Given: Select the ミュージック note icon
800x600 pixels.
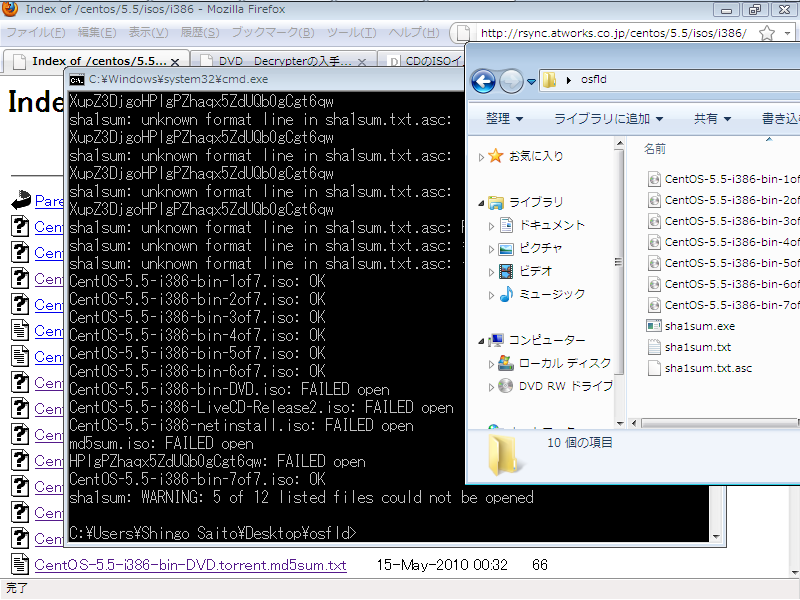Looking at the screenshot, I should pyautogui.click(x=506, y=293).
